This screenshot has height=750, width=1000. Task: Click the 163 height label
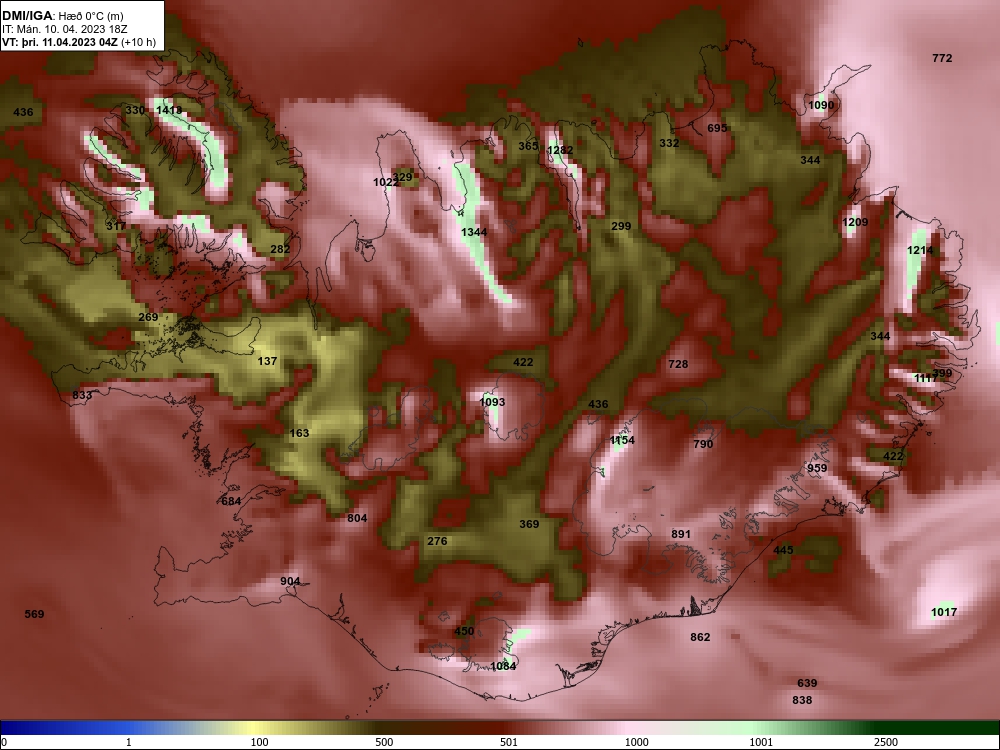click(299, 434)
